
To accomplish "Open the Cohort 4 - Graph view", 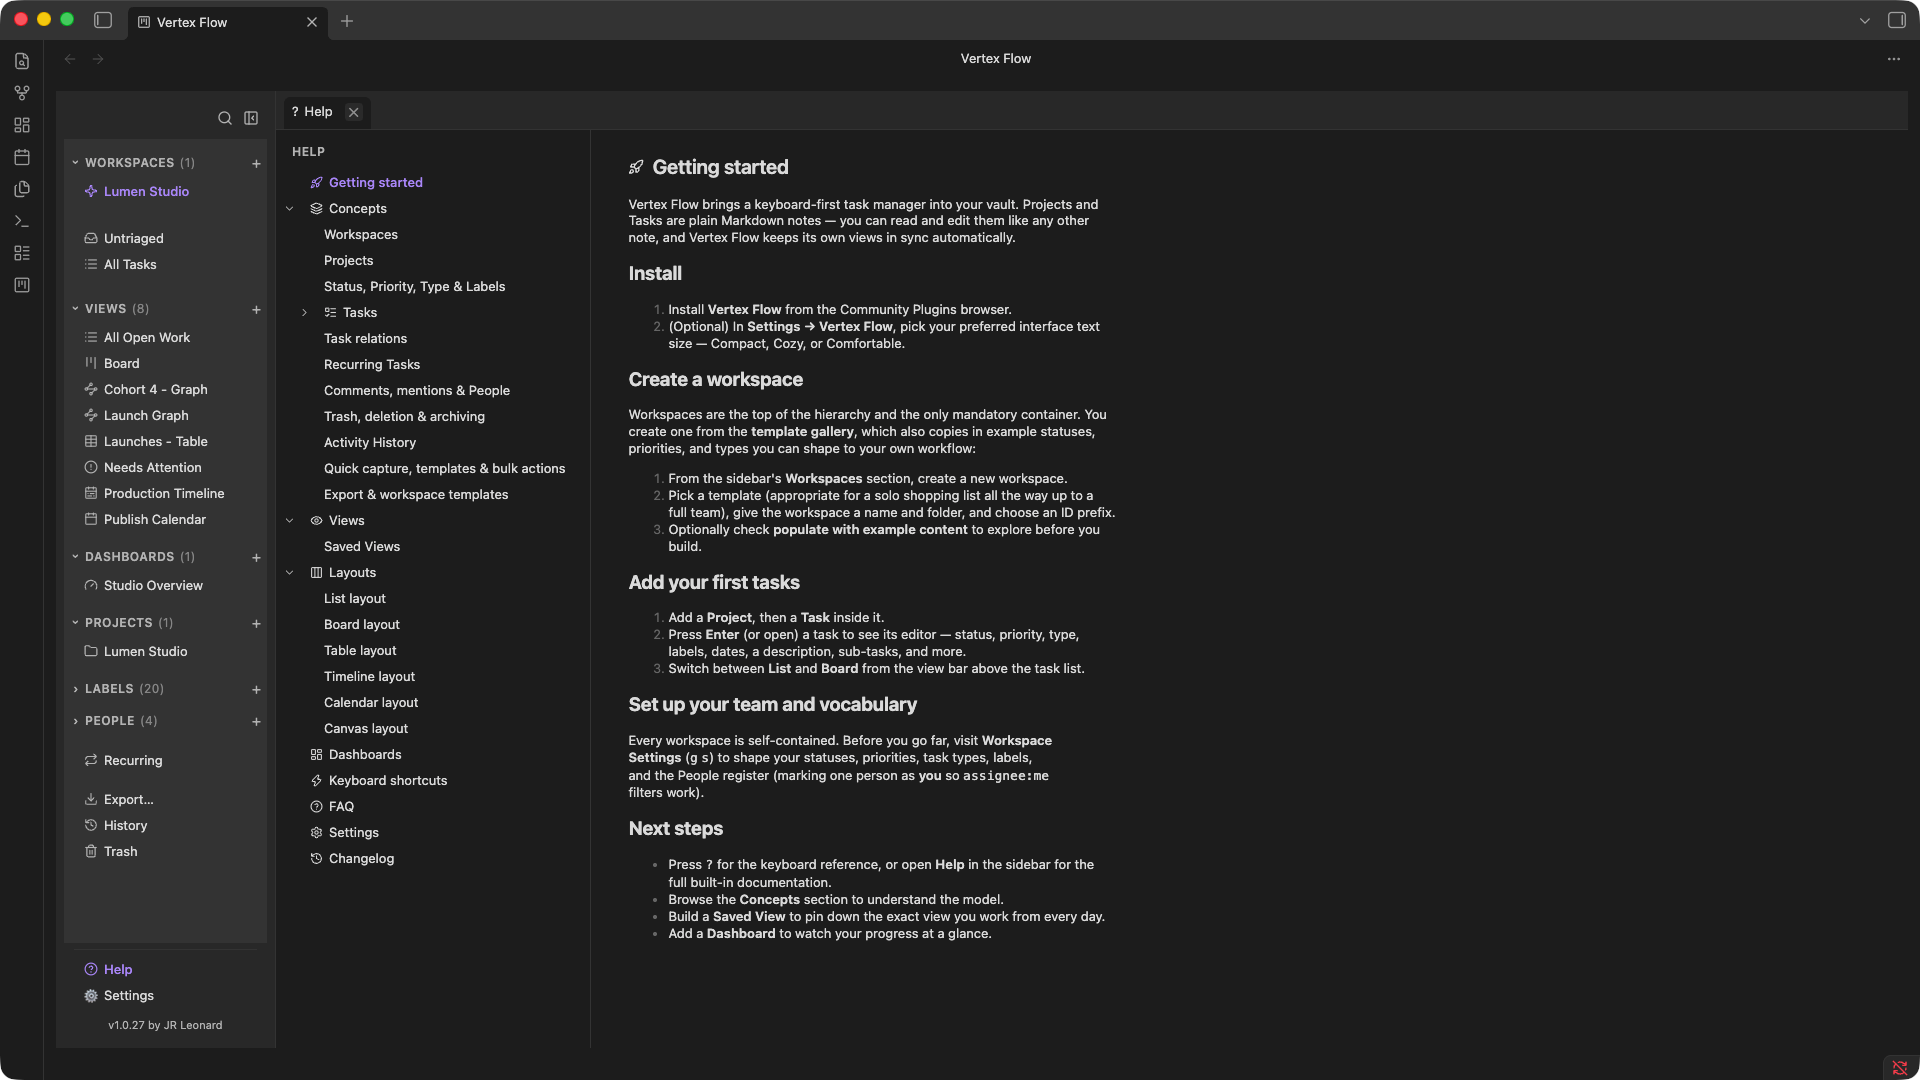I will 146,390.
